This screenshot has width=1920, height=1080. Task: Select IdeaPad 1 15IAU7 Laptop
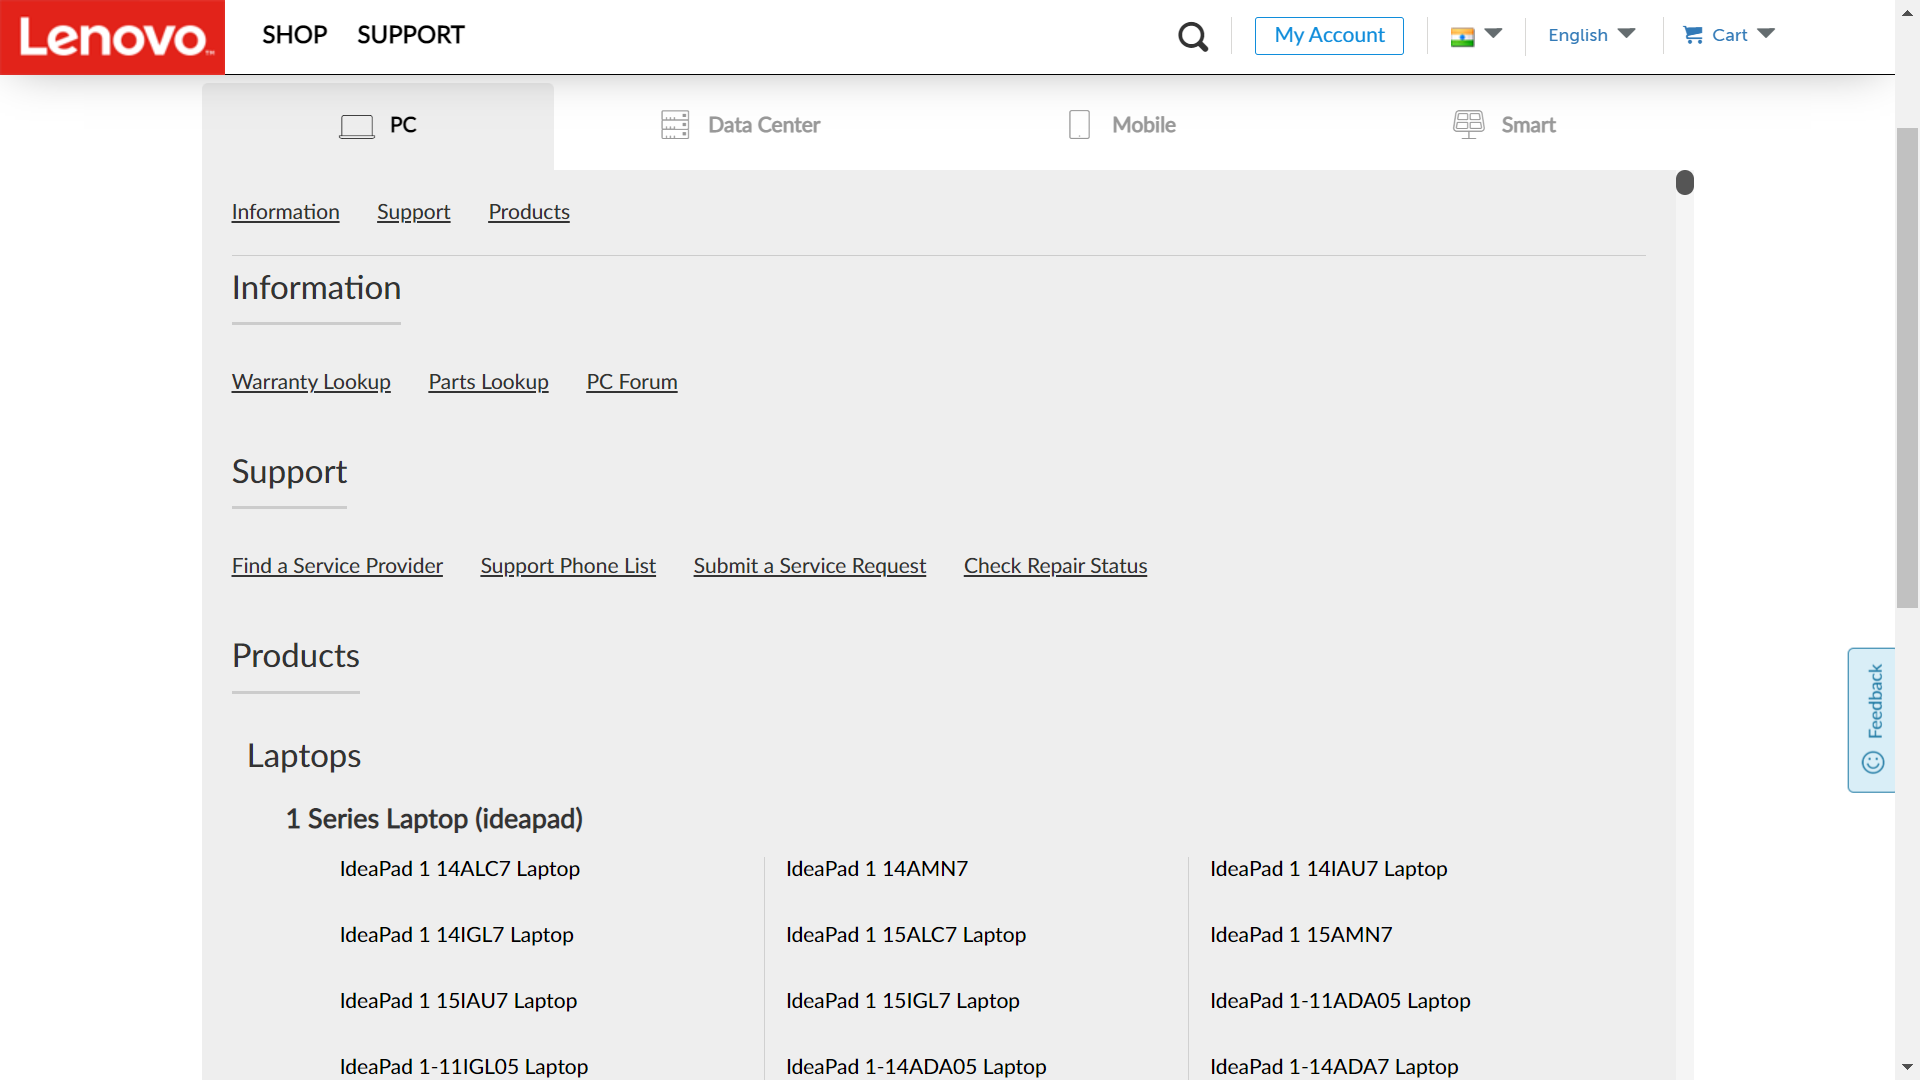pos(458,1001)
